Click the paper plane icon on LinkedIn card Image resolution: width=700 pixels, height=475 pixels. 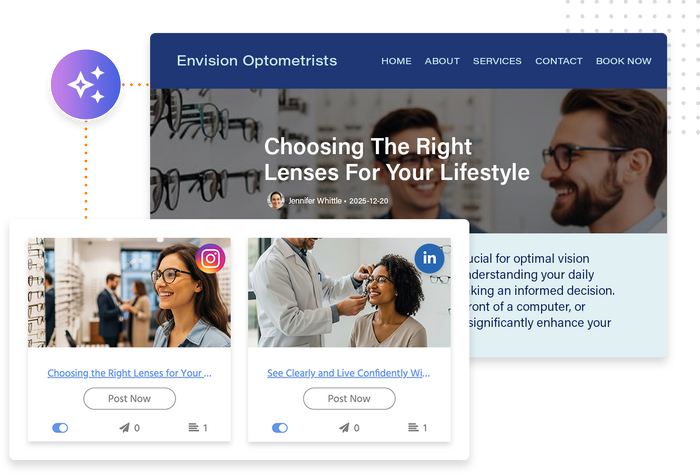click(x=344, y=428)
